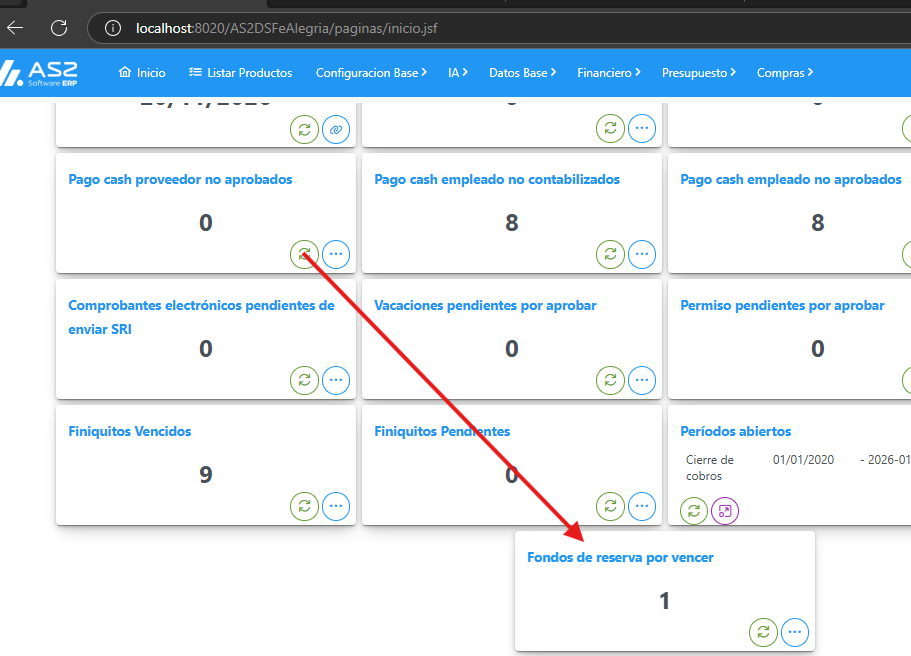The image size is (911, 656).
Task: Click Vacaciones pendientes por aprobar title
Action: point(485,306)
